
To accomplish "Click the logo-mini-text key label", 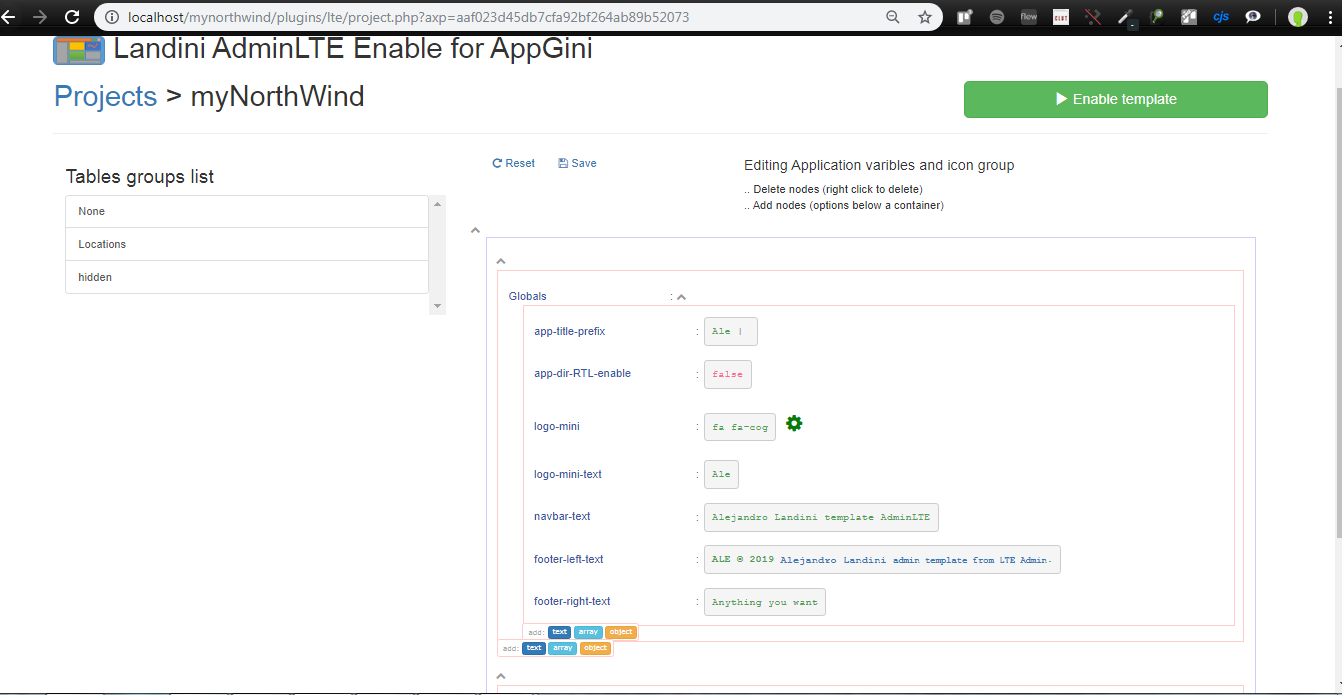I will click(x=568, y=474).
